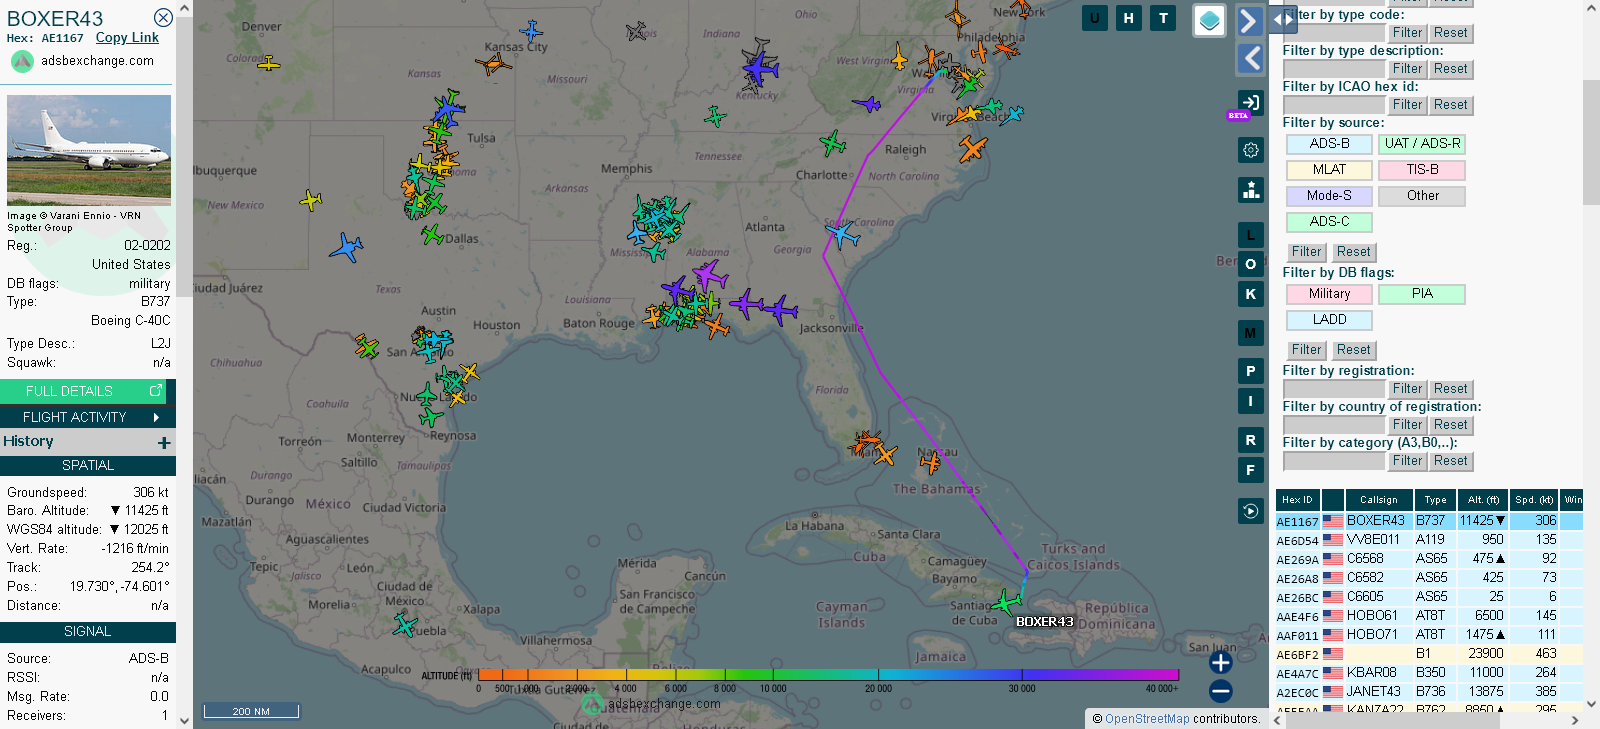Click the K map button
The image size is (1600, 729).
point(1250,294)
